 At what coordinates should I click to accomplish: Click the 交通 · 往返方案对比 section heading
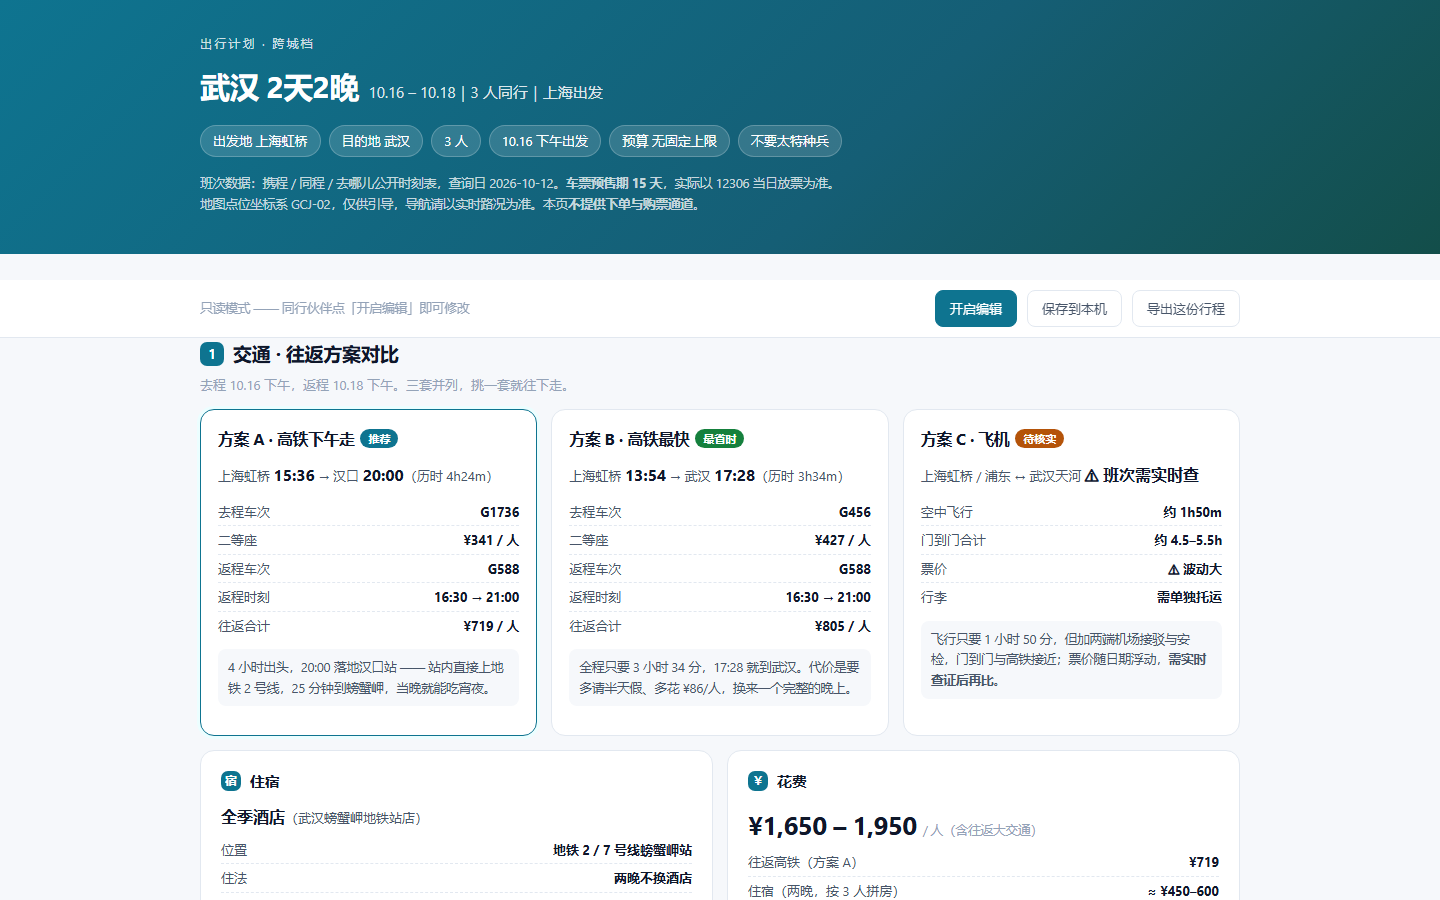(x=316, y=354)
